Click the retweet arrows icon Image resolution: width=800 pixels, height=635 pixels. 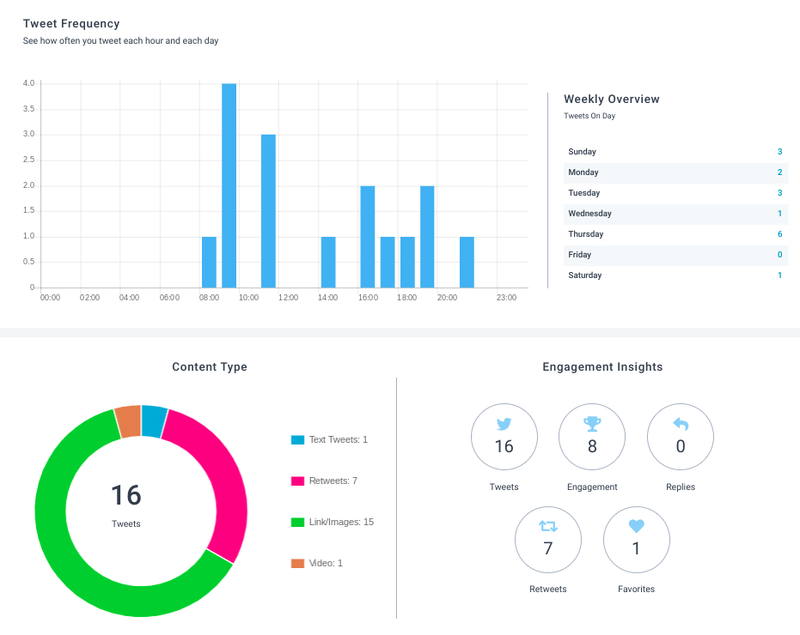[x=548, y=526]
